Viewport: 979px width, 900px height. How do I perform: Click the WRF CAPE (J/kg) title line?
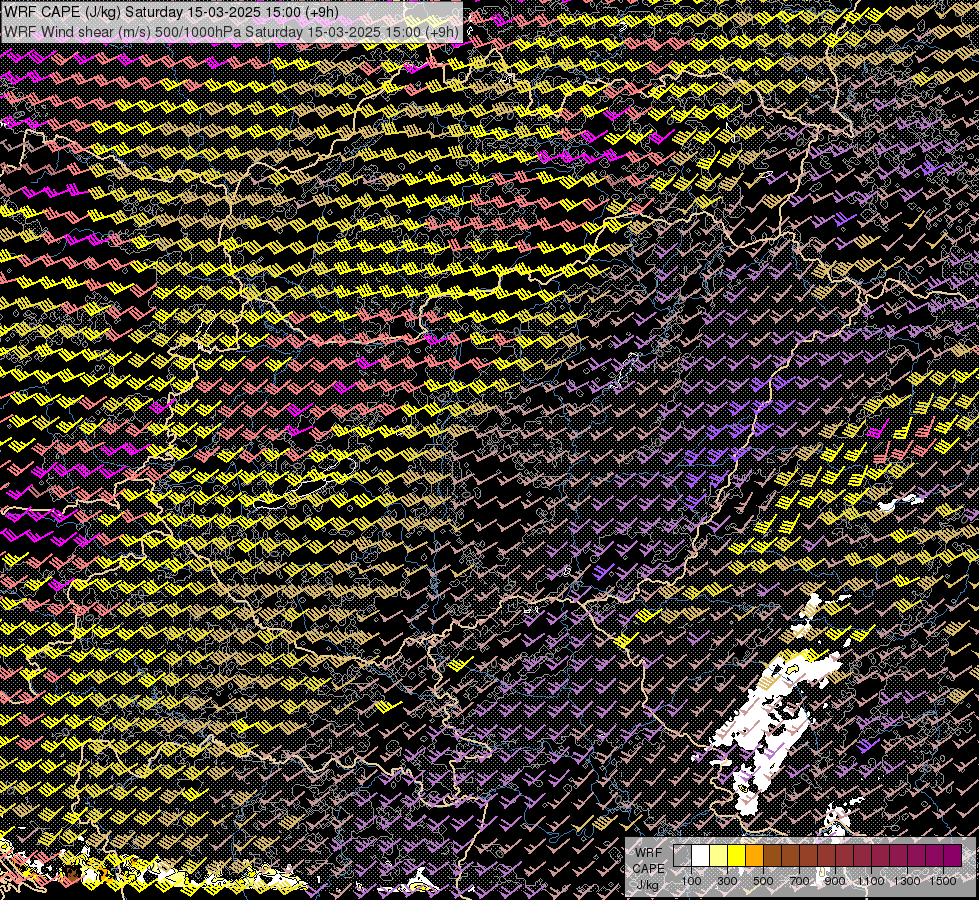tap(171, 12)
